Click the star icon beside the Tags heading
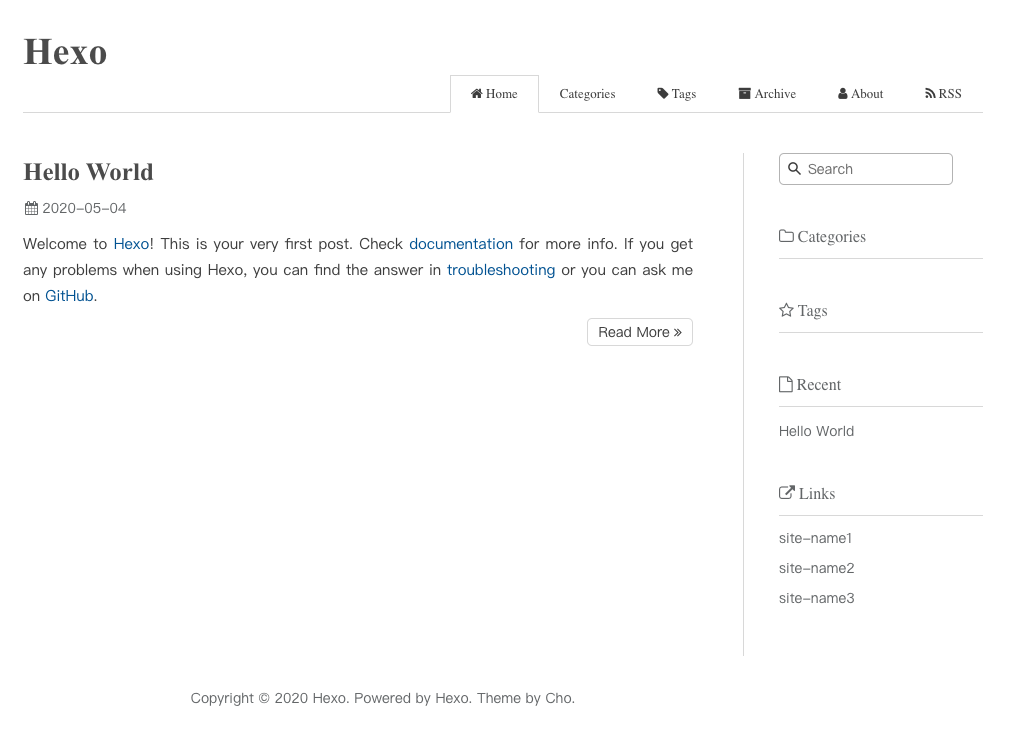1015x732 pixels. click(786, 311)
